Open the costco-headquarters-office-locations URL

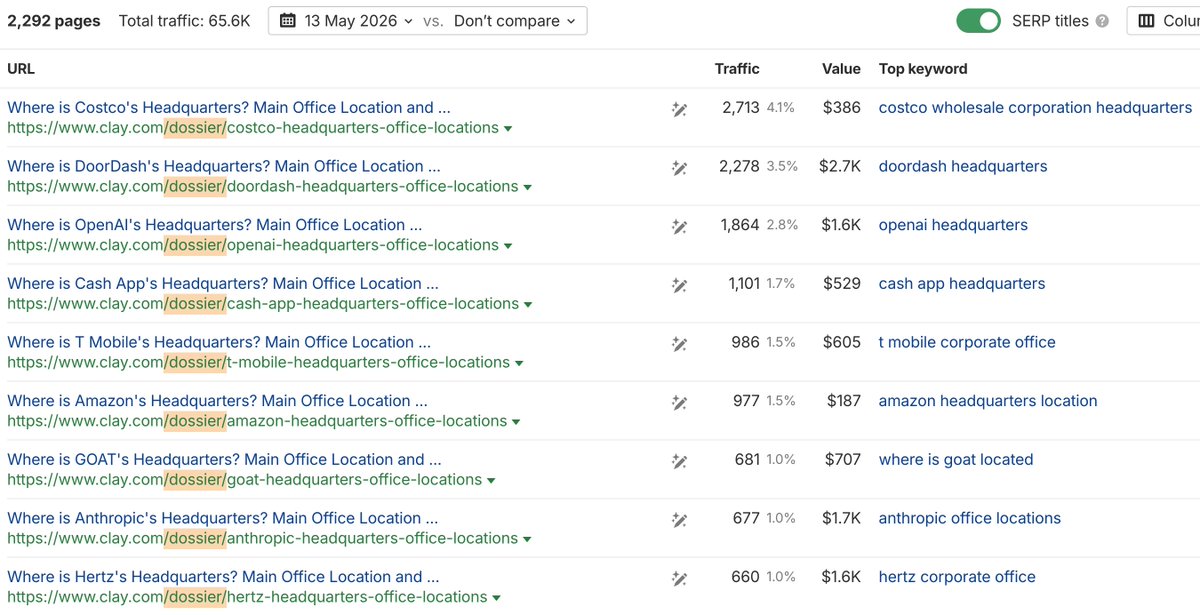253,128
